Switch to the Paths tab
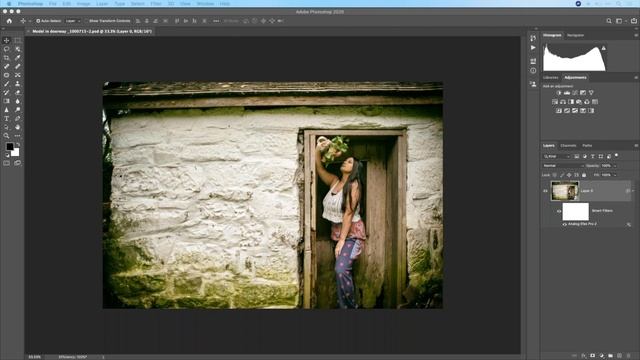640x360 pixels. tap(587, 146)
